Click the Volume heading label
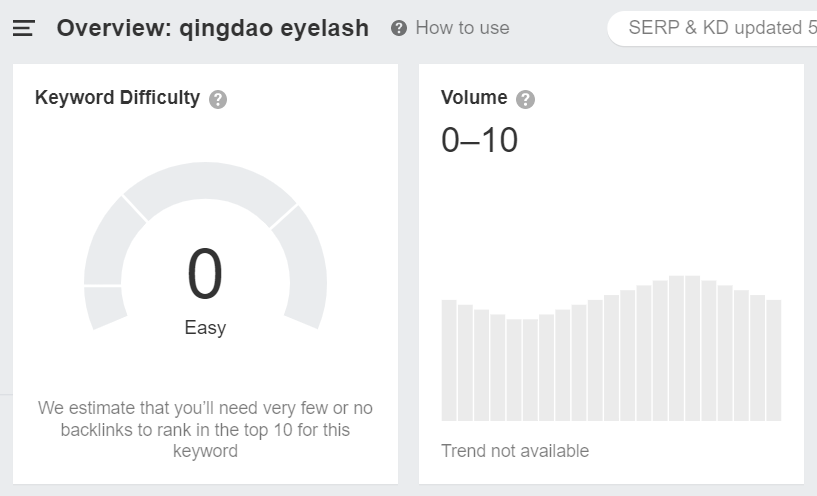This screenshot has width=817, height=496. (x=474, y=97)
